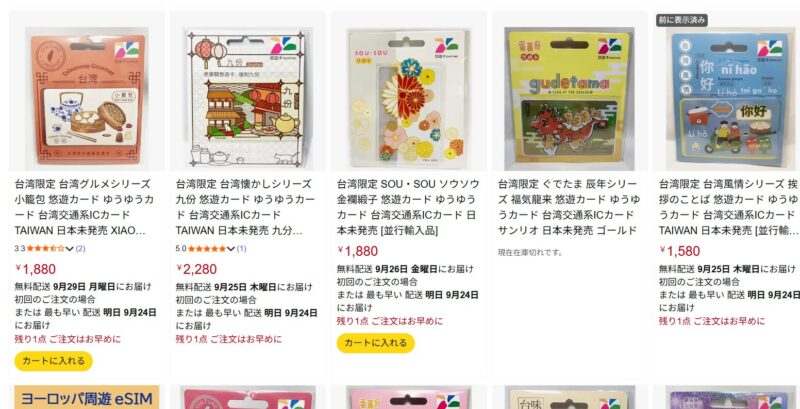Open the gudetama dragon card image
800x409 pixels.
(569, 98)
